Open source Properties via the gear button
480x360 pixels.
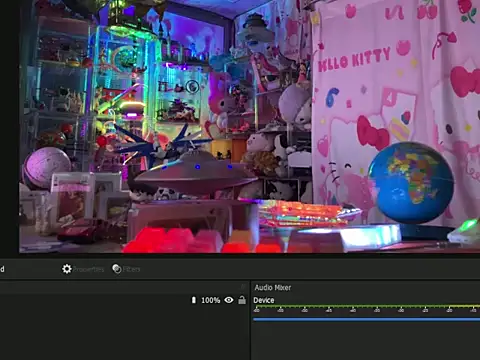pyautogui.click(x=83, y=269)
